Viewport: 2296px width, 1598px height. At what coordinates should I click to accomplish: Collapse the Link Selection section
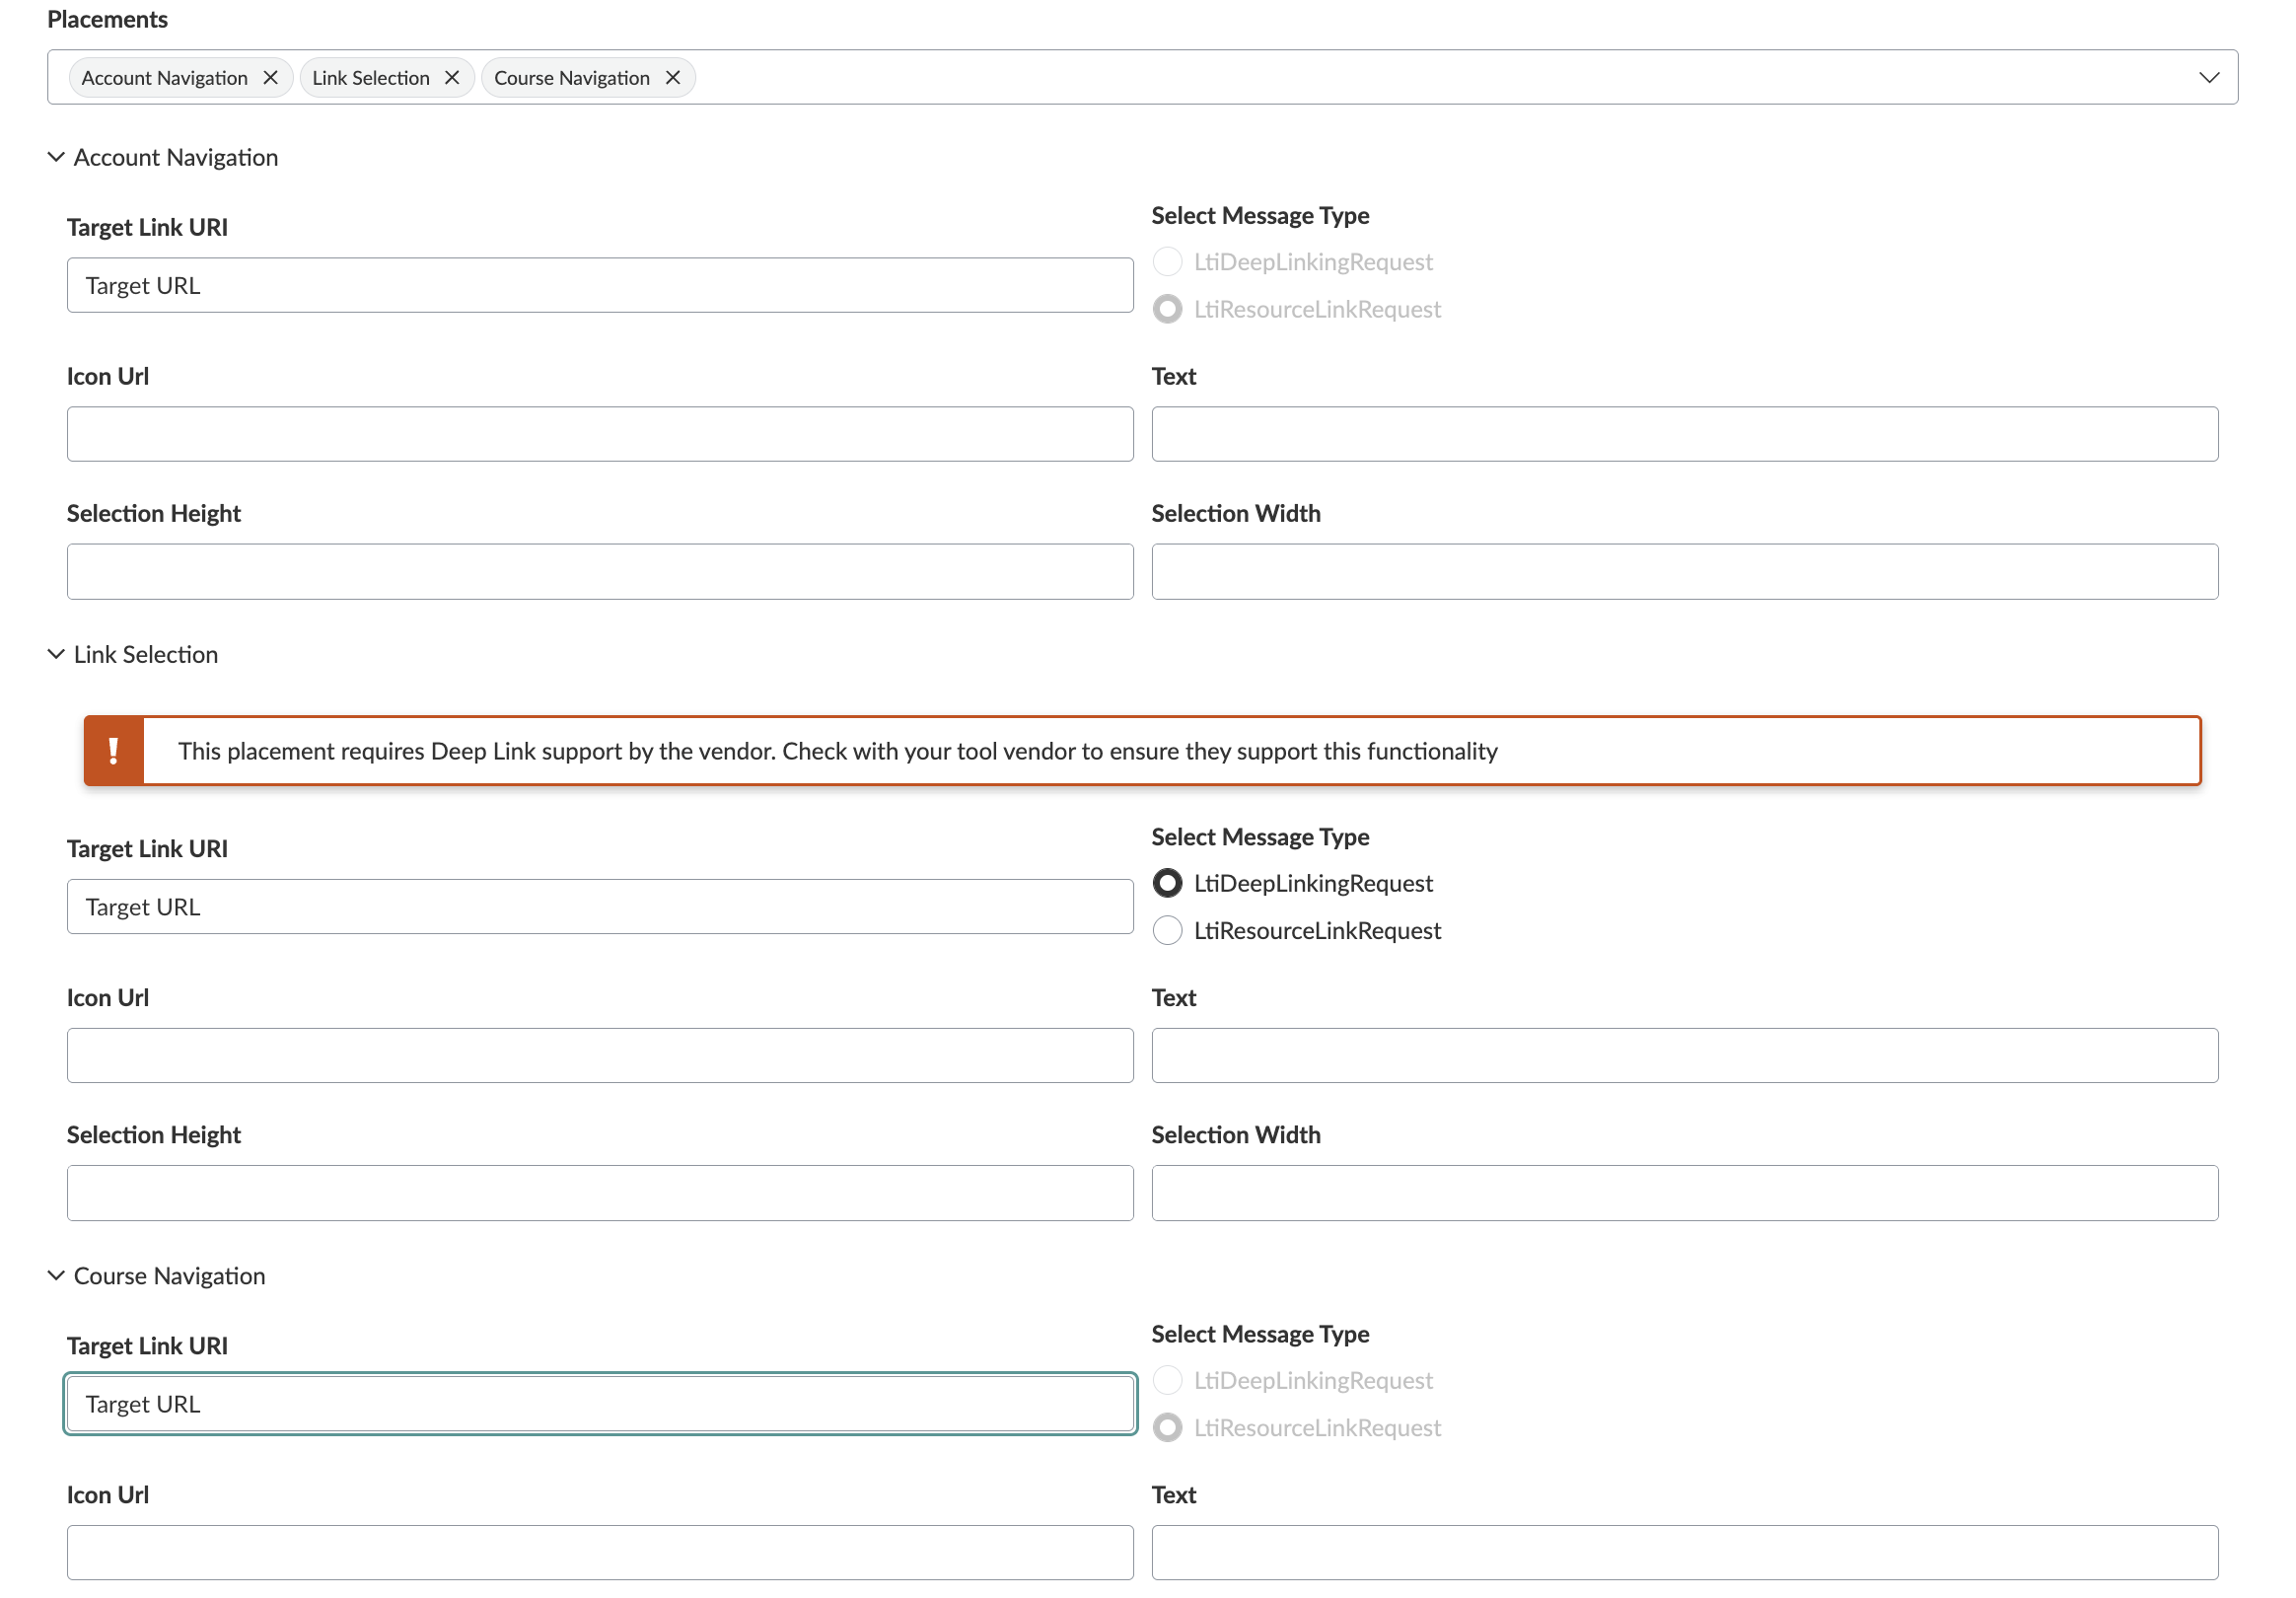(x=133, y=654)
